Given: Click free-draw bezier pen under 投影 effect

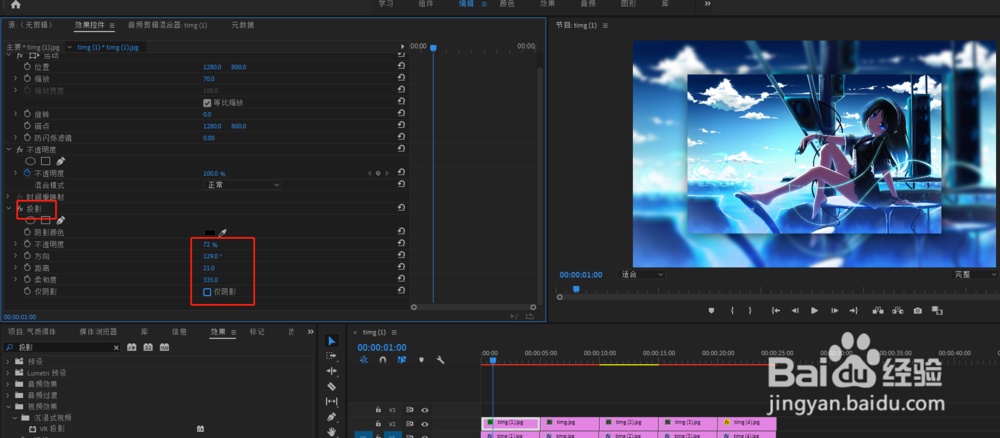Looking at the screenshot, I should (x=61, y=220).
